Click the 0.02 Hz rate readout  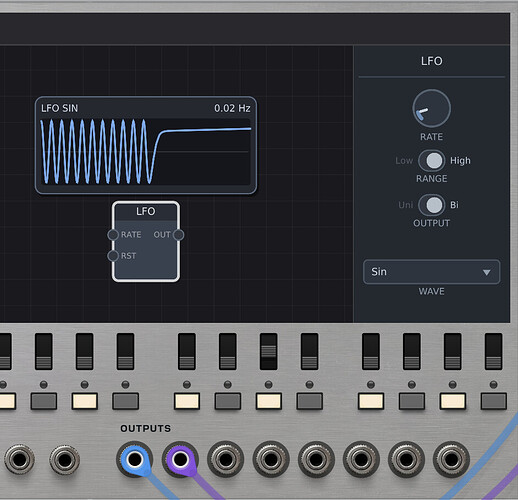232,108
